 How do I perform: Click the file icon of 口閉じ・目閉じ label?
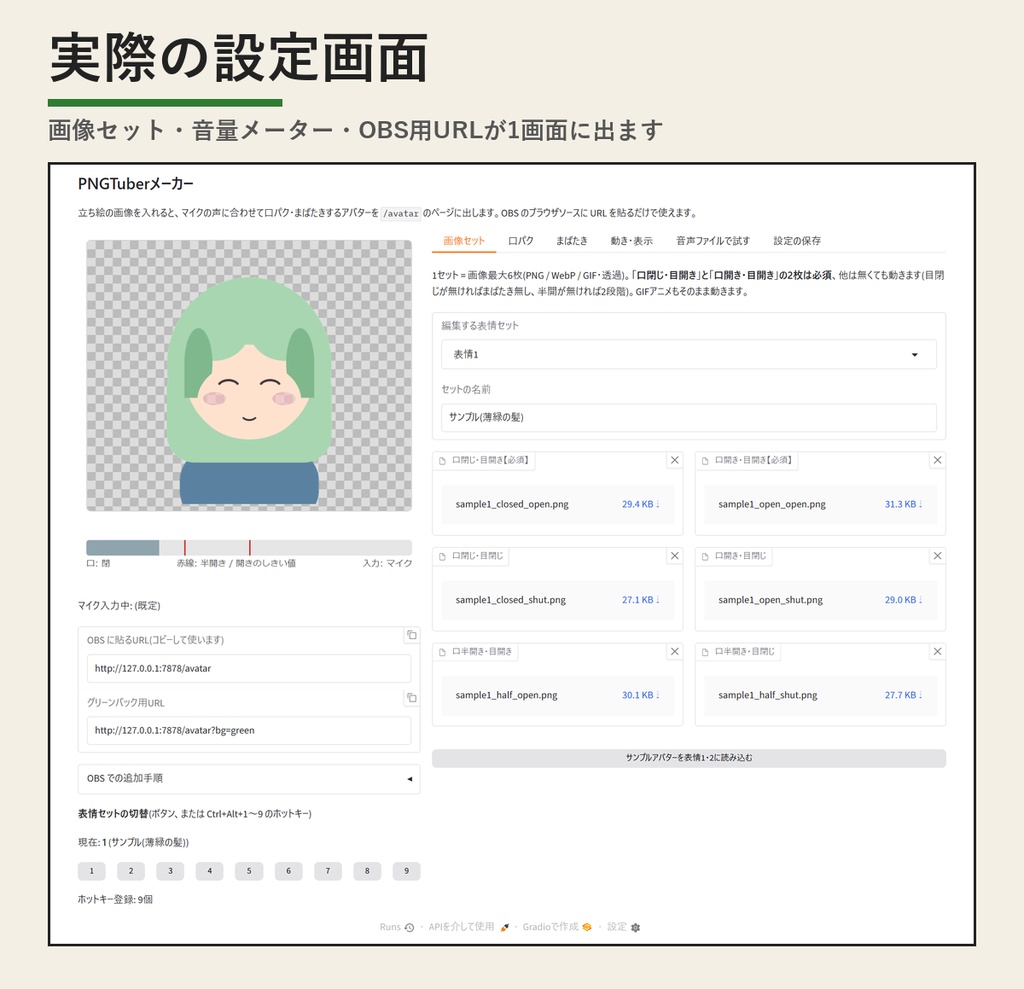pos(442,557)
